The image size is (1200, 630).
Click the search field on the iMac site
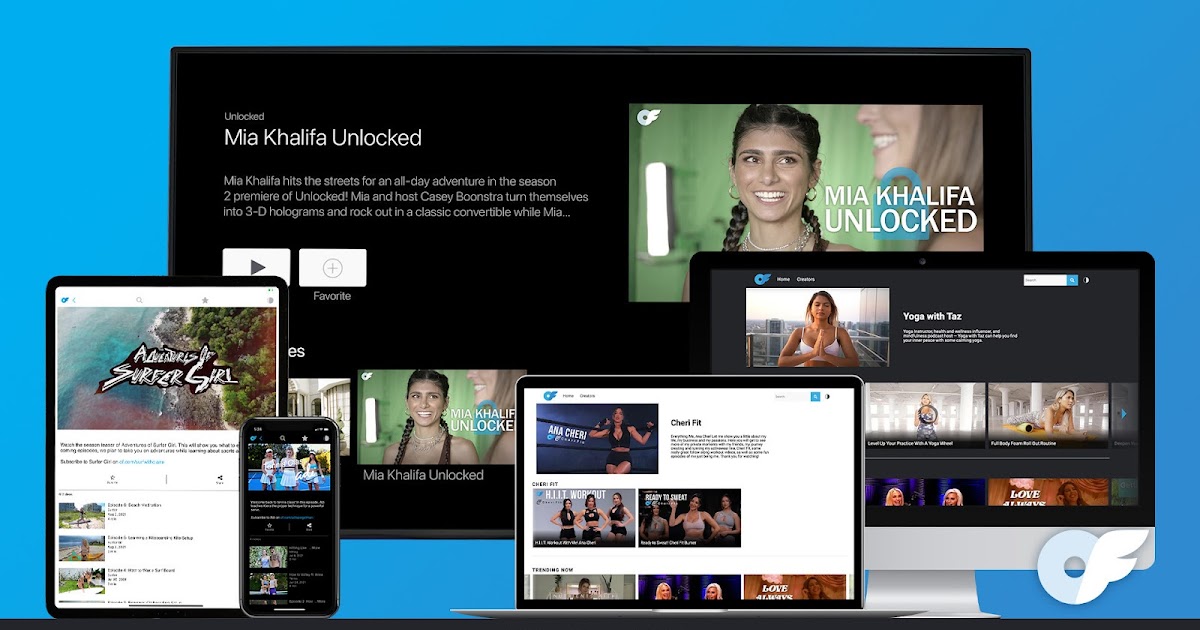(1045, 280)
